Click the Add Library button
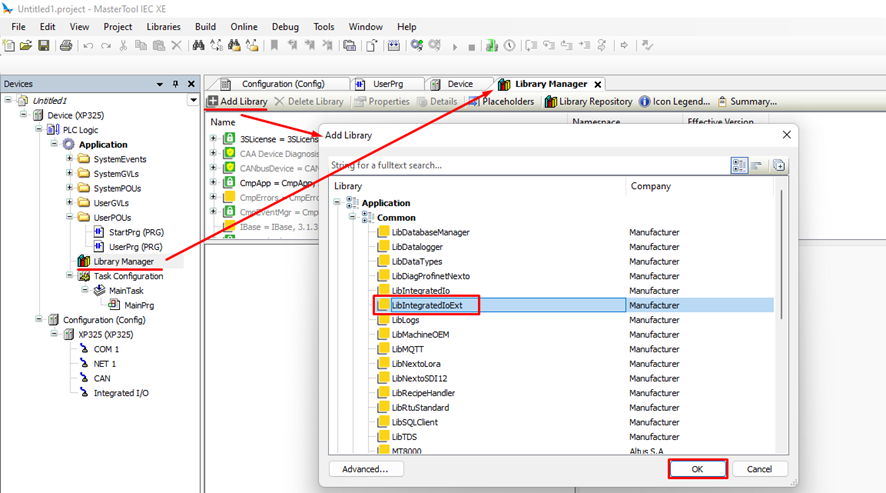886x493 pixels. pos(237,101)
